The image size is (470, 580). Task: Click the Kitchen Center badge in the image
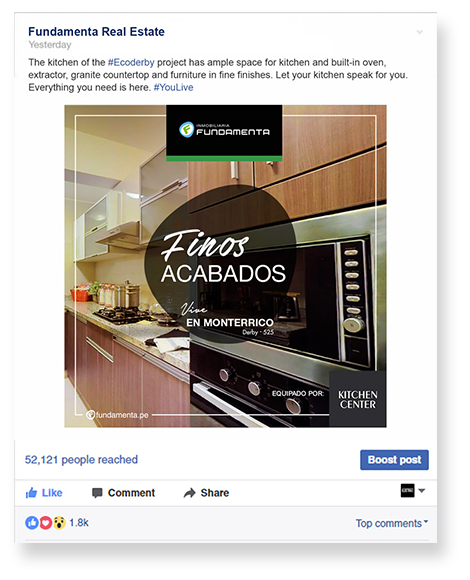358,399
